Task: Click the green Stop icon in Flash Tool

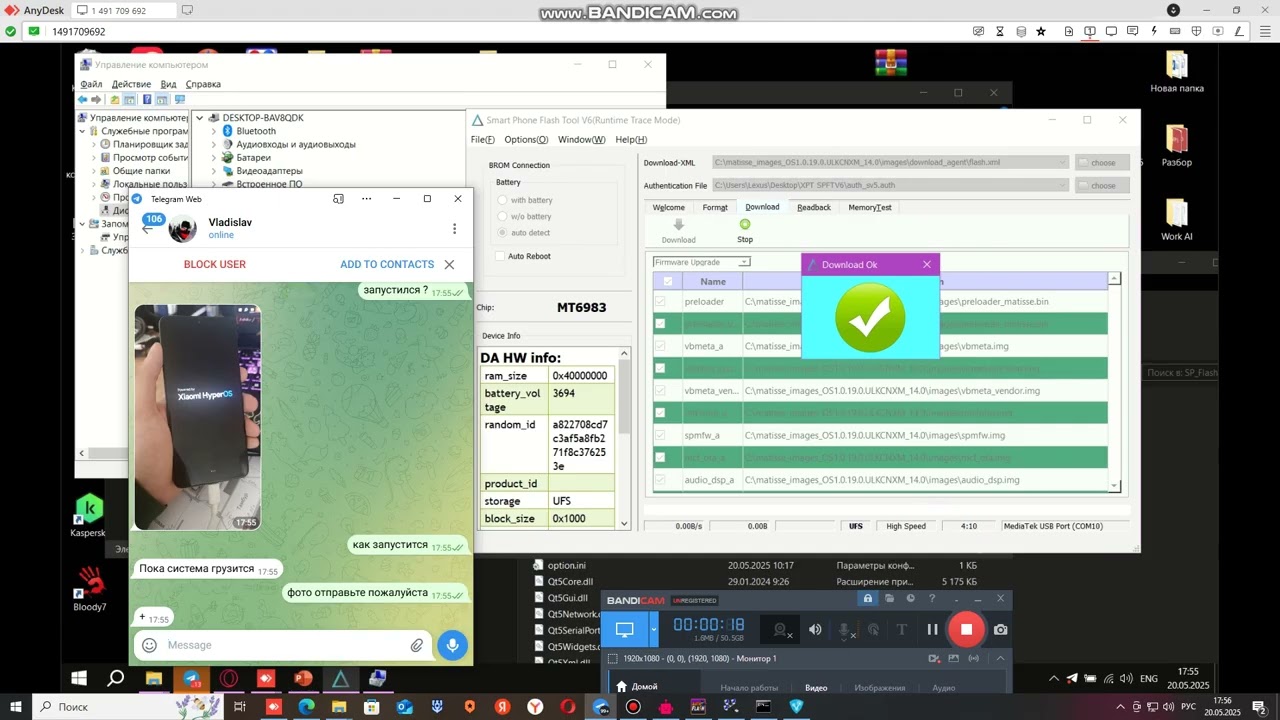Action: (x=745, y=225)
